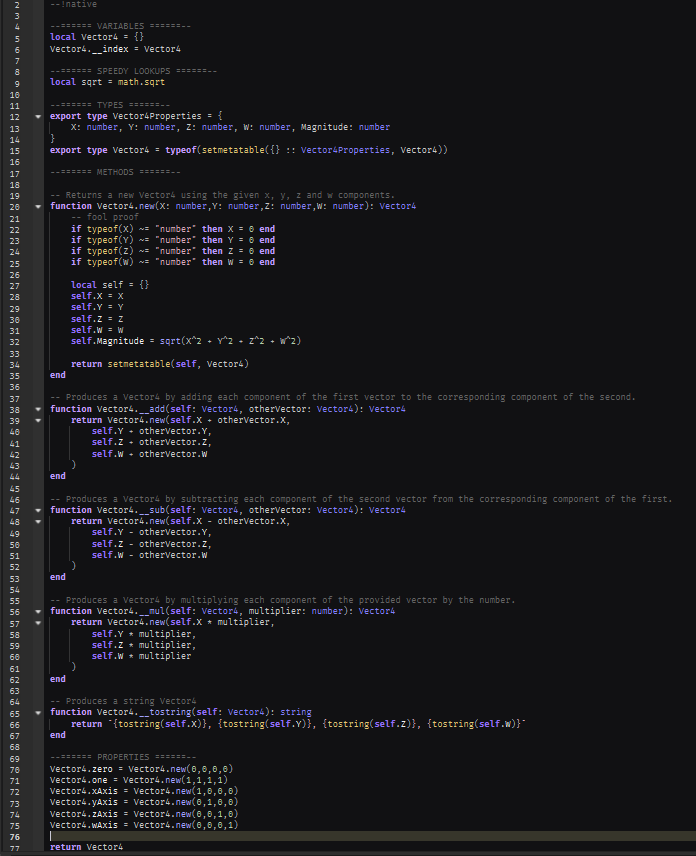Click the 'if typeof(W)' check line
Image resolution: width=696 pixels, height=856 pixels.
(x=173, y=263)
